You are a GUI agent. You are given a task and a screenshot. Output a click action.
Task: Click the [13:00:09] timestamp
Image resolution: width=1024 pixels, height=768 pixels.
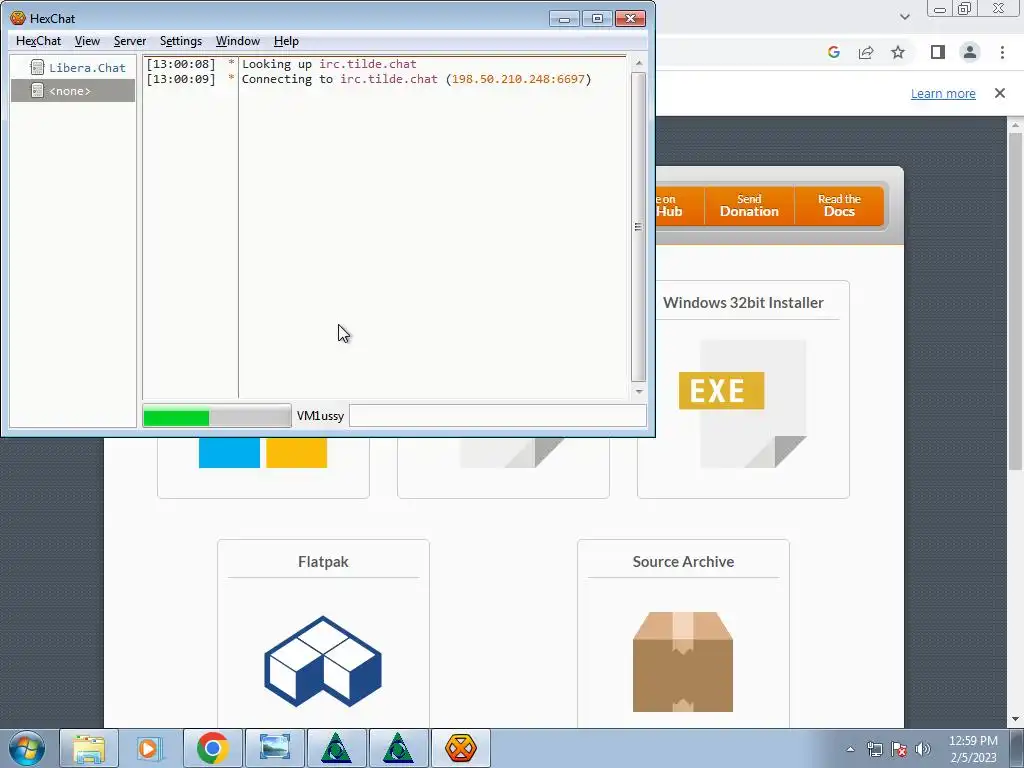pyautogui.click(x=181, y=79)
